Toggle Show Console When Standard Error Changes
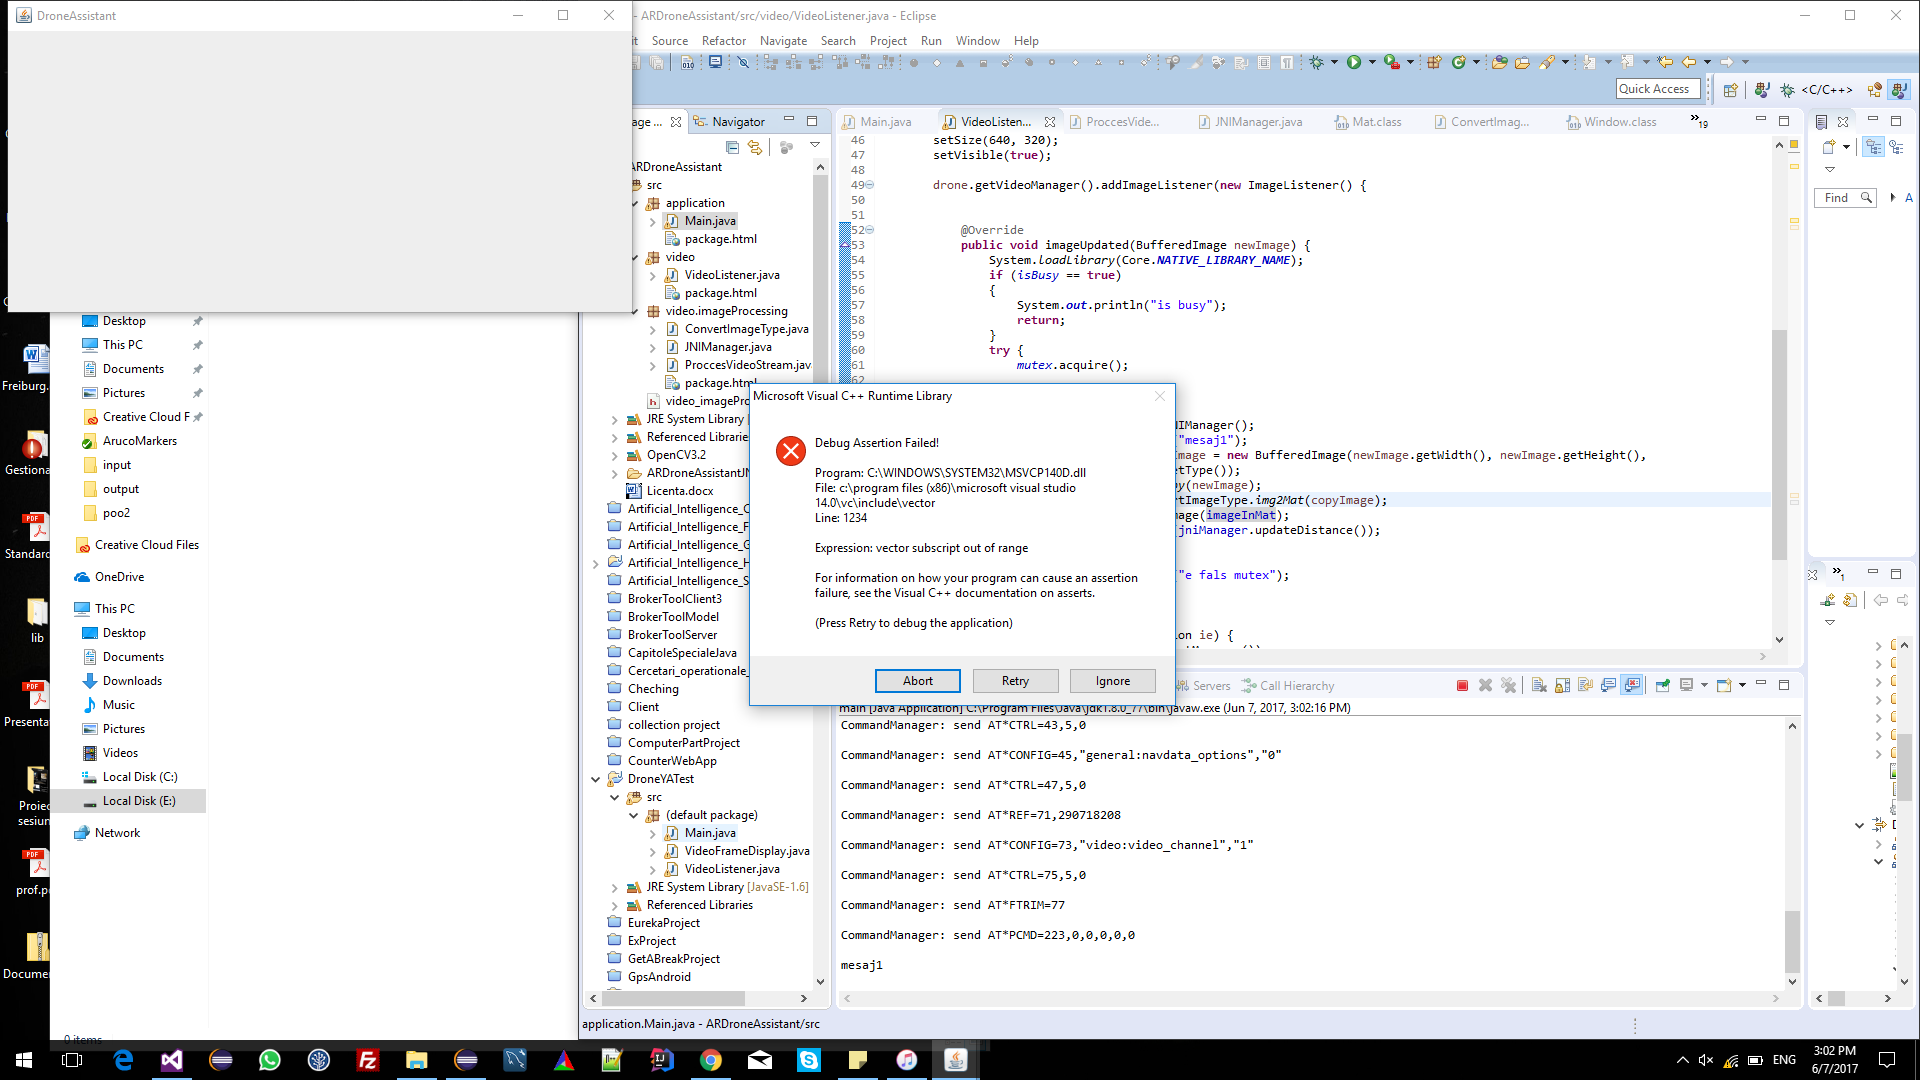The width and height of the screenshot is (1920, 1080). (1632, 686)
